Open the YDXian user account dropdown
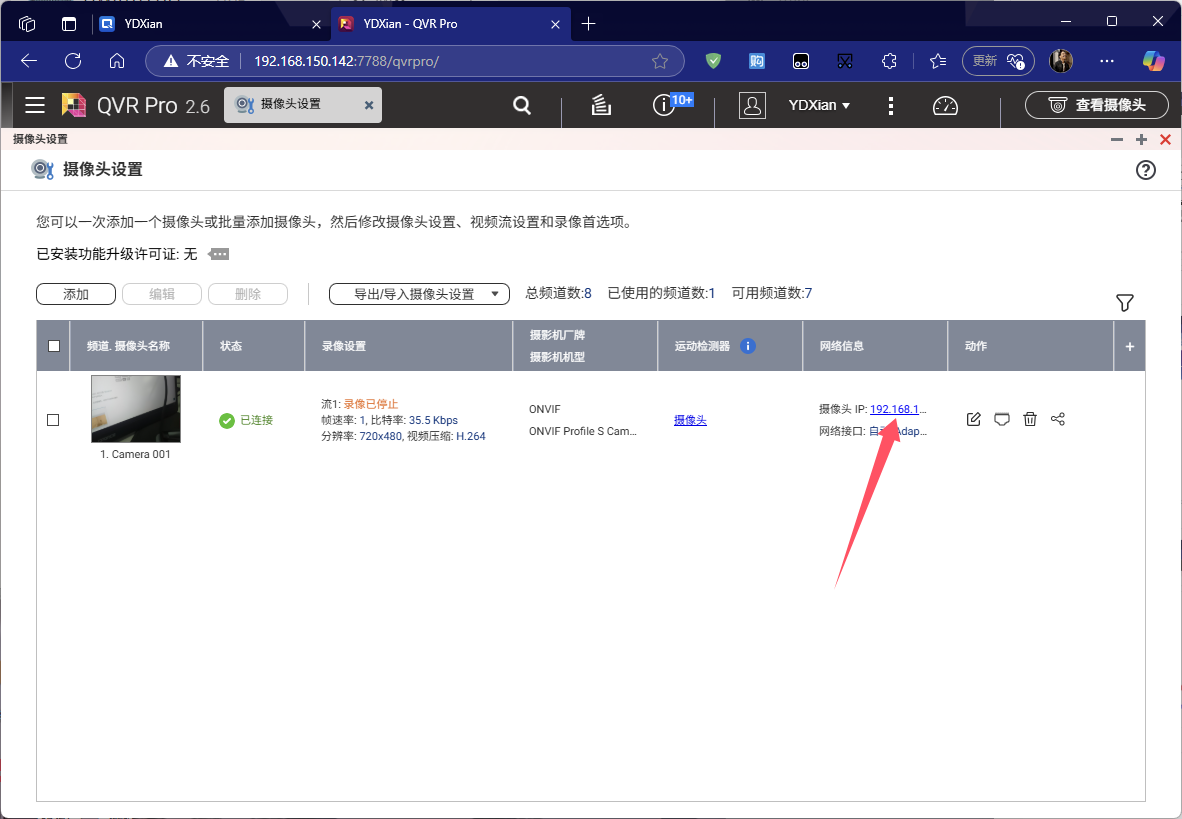 pyautogui.click(x=818, y=106)
